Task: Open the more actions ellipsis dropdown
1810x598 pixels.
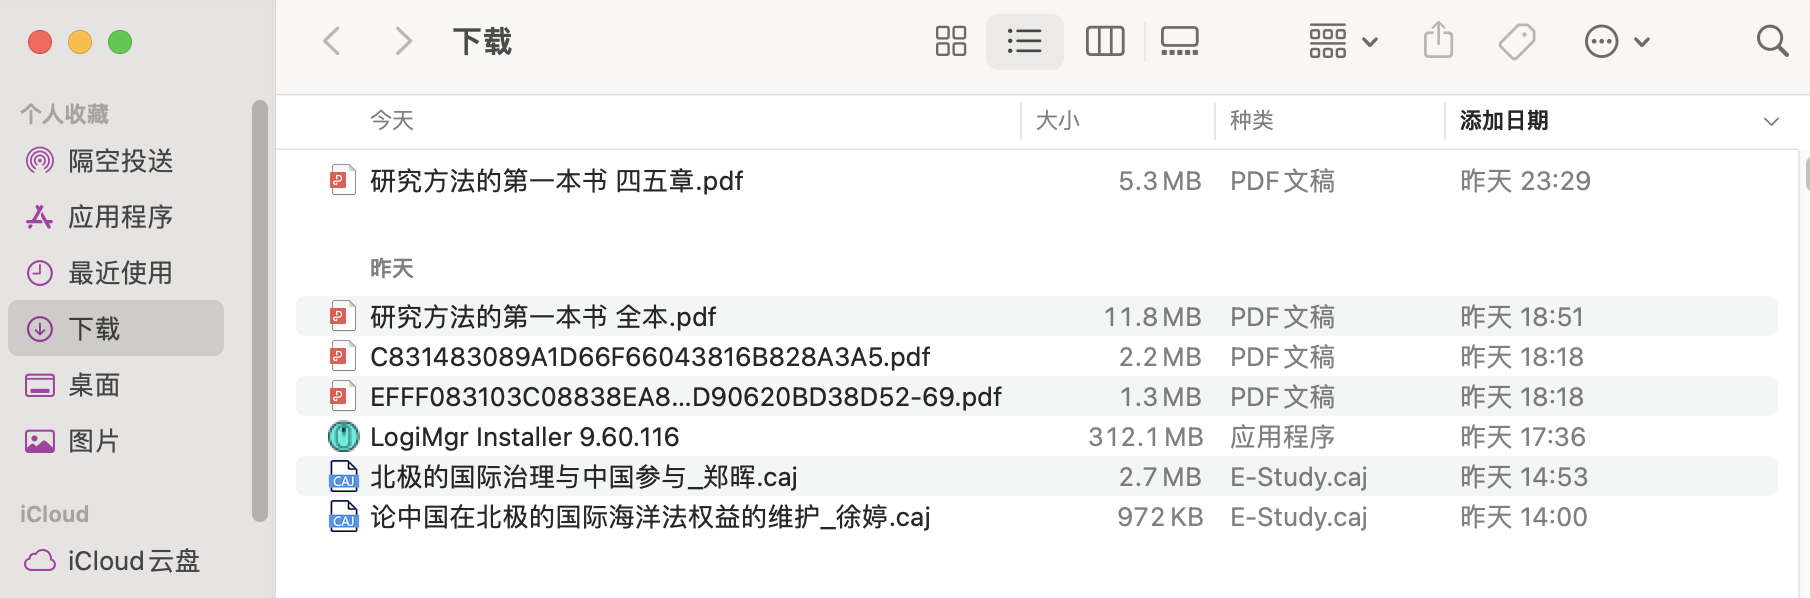Action: (x=1616, y=42)
